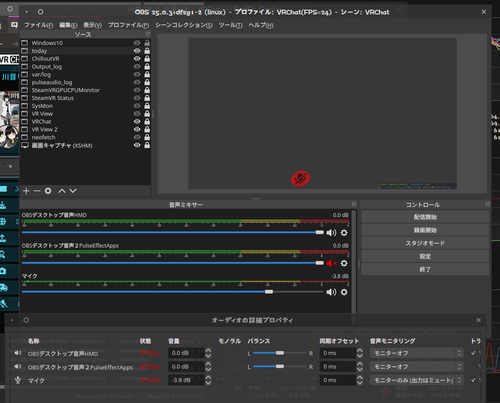This screenshot has height=403, width=500.
Task: Open the シーンコレクション menu
Action: pos(184,25)
